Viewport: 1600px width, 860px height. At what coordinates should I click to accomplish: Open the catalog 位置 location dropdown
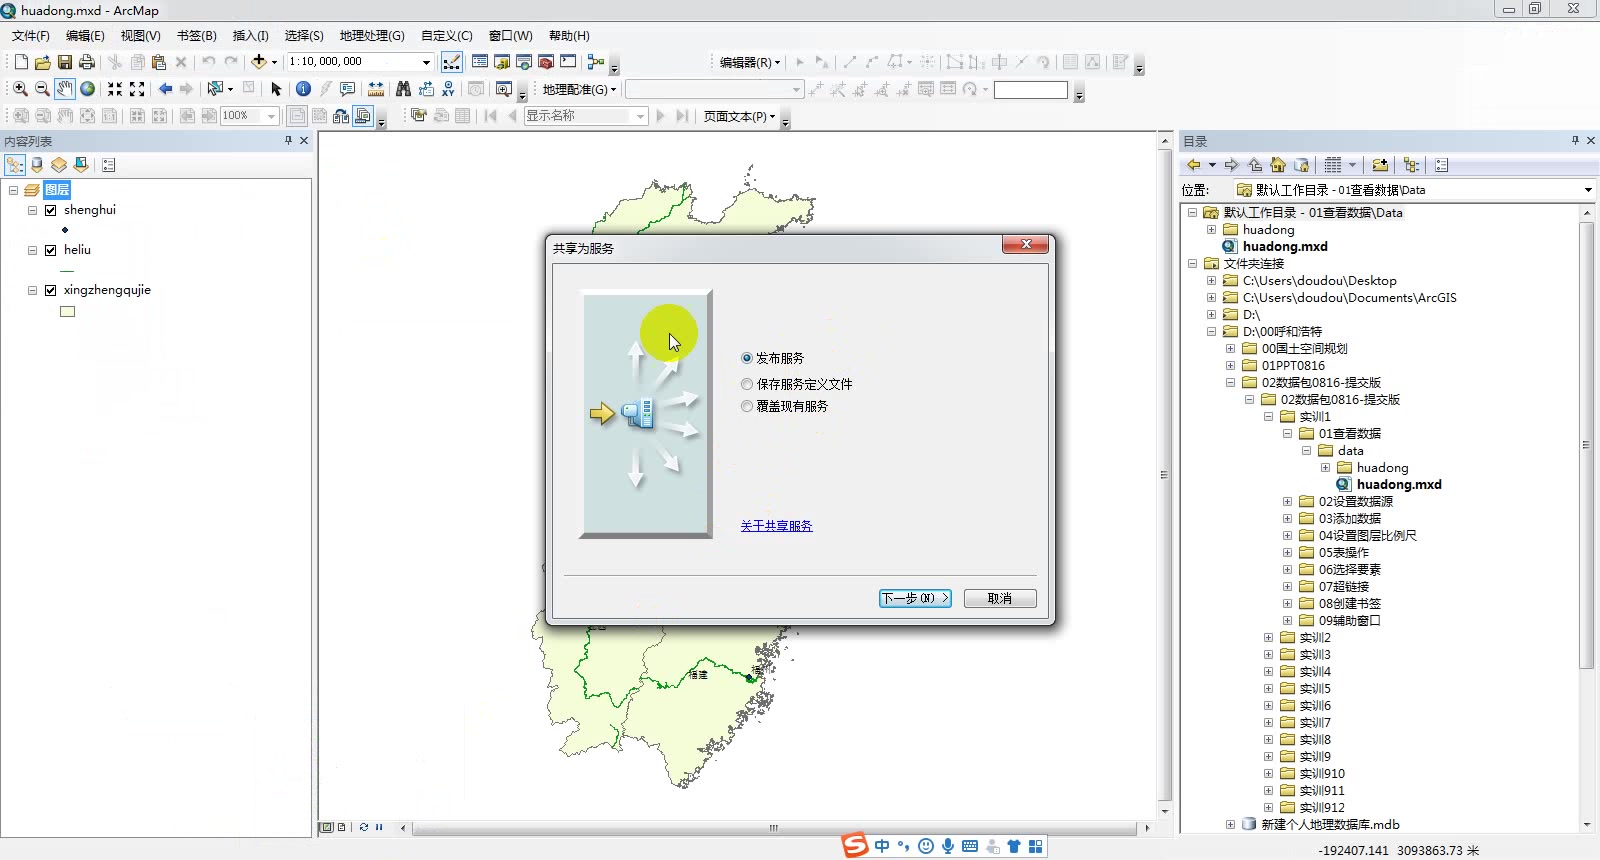click(1587, 190)
